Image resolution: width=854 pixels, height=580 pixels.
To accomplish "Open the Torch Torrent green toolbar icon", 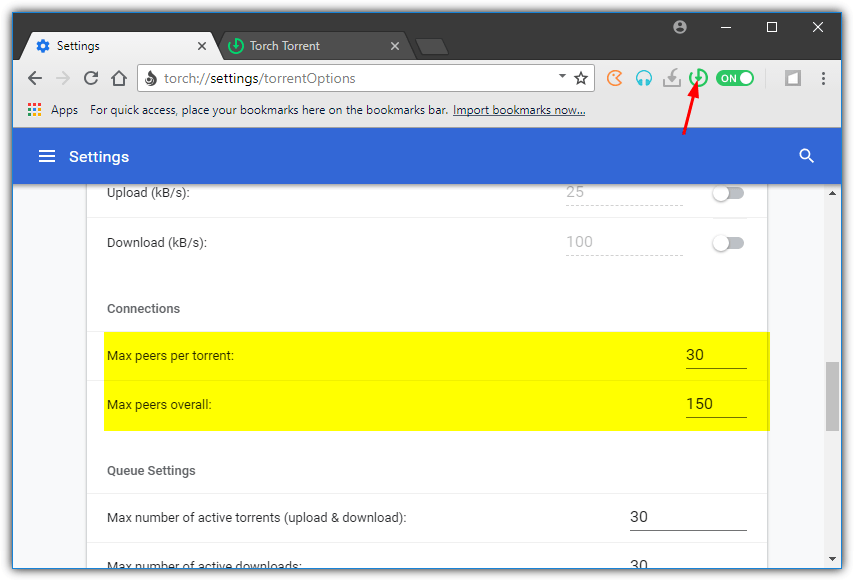I will pos(698,78).
